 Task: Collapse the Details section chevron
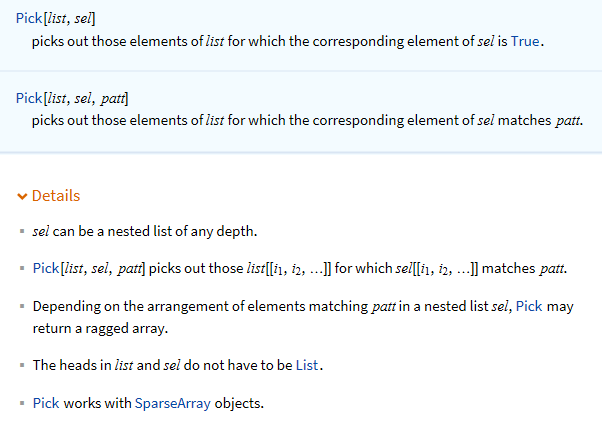click(22, 197)
